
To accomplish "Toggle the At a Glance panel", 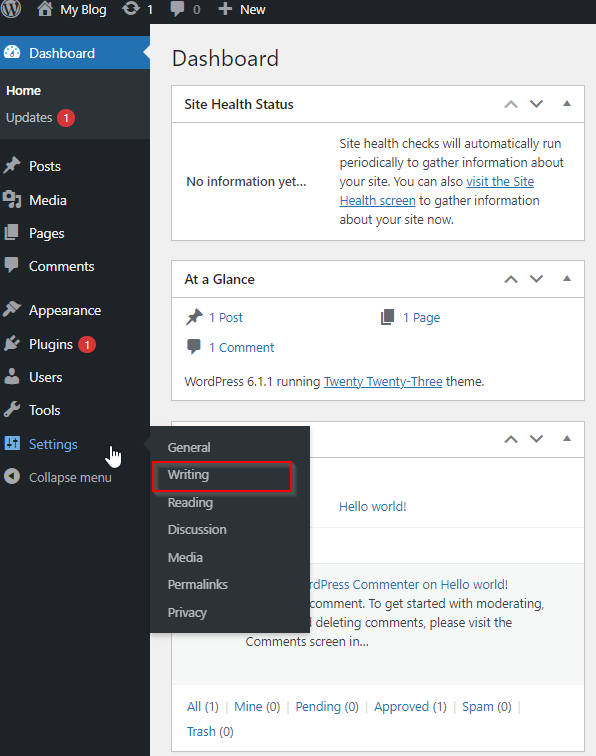I will pos(567,278).
